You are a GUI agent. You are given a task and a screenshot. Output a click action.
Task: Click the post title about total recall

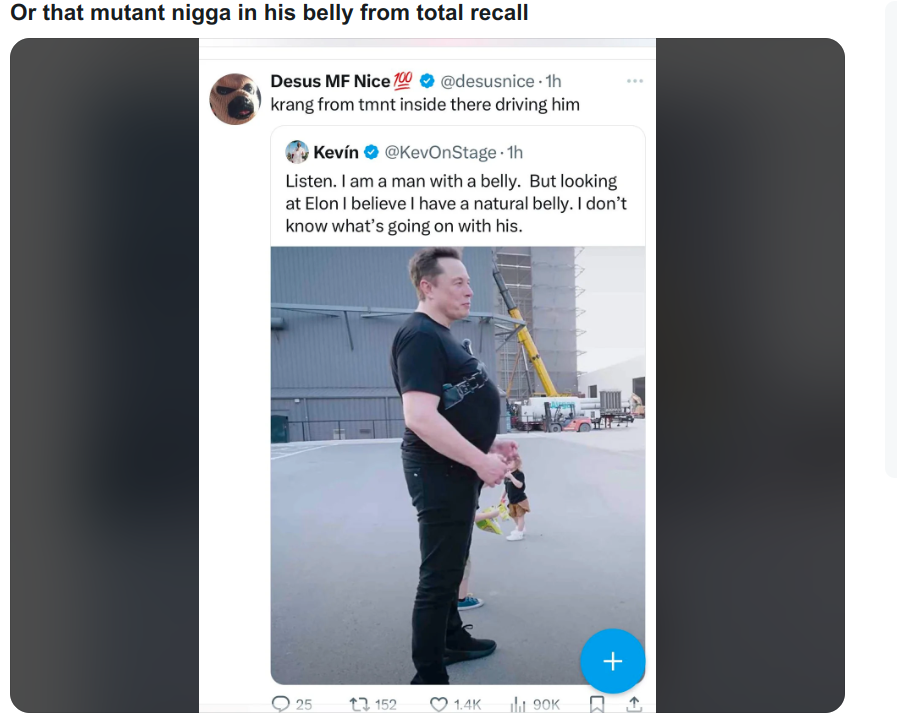pos(269,13)
